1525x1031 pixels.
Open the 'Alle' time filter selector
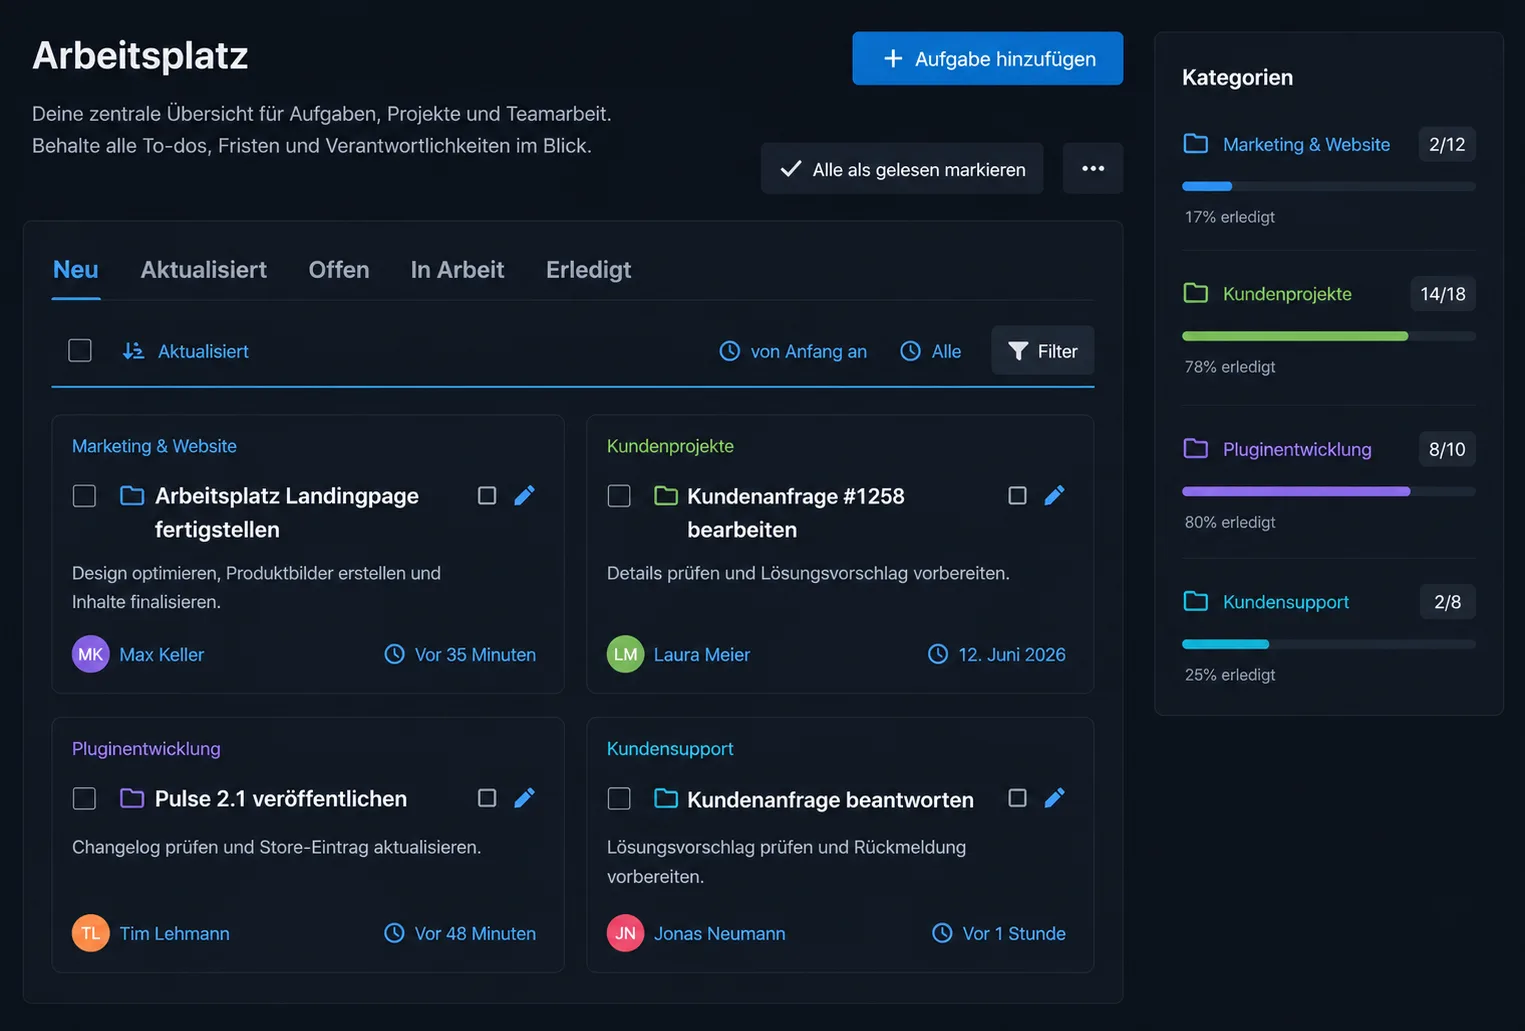pyautogui.click(x=931, y=351)
